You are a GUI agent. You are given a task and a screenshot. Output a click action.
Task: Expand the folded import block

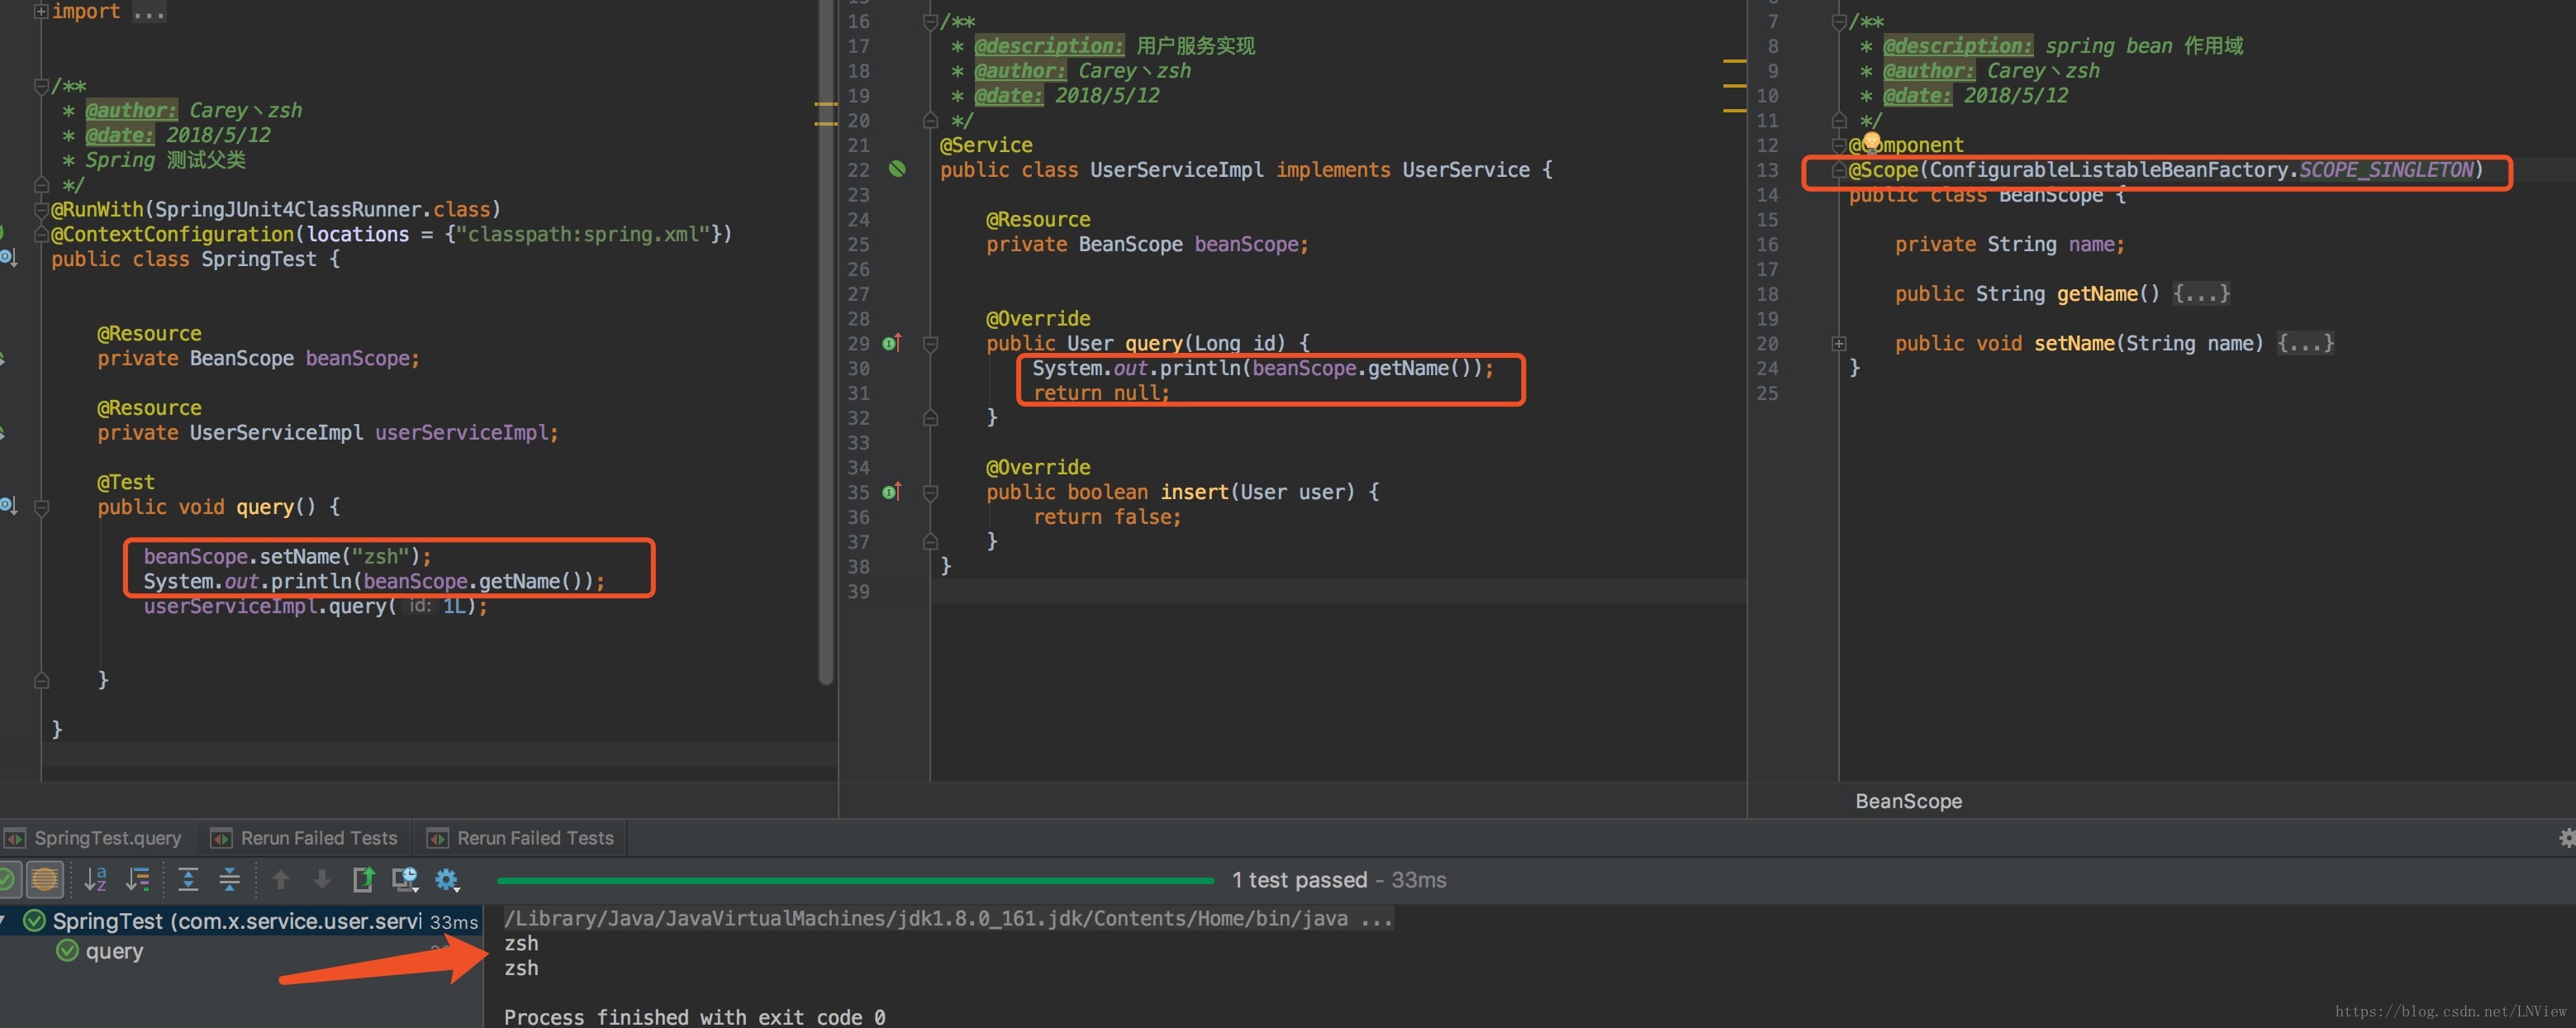pos(41,12)
